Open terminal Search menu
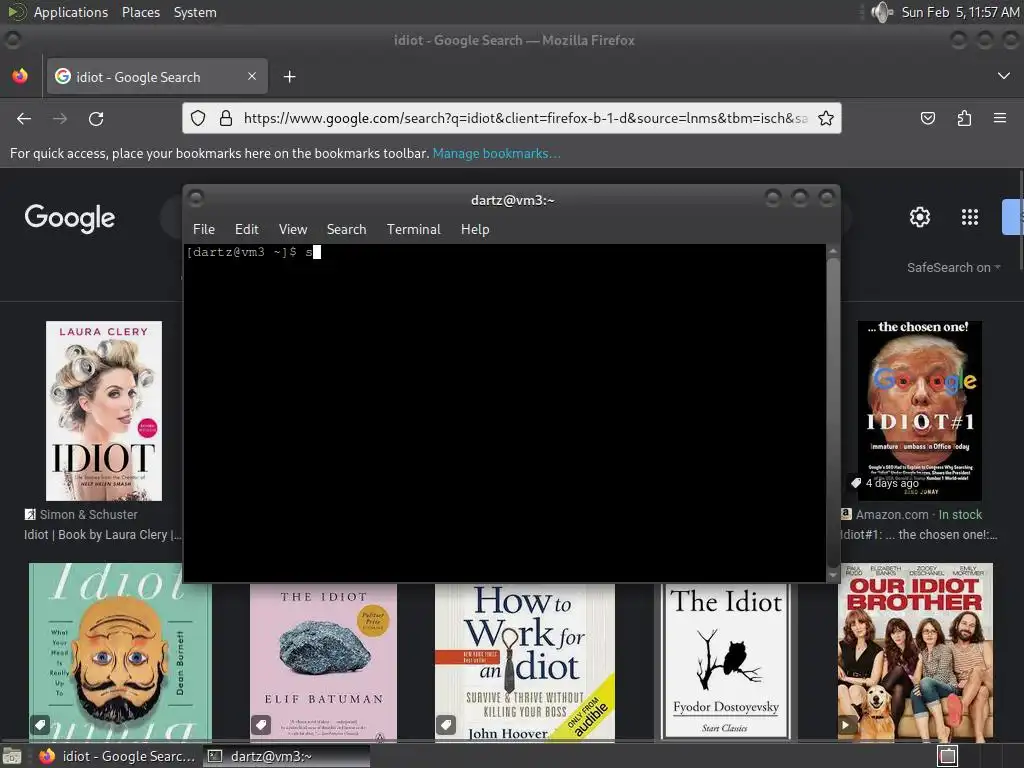The width and height of the screenshot is (1024, 768). [x=346, y=229]
